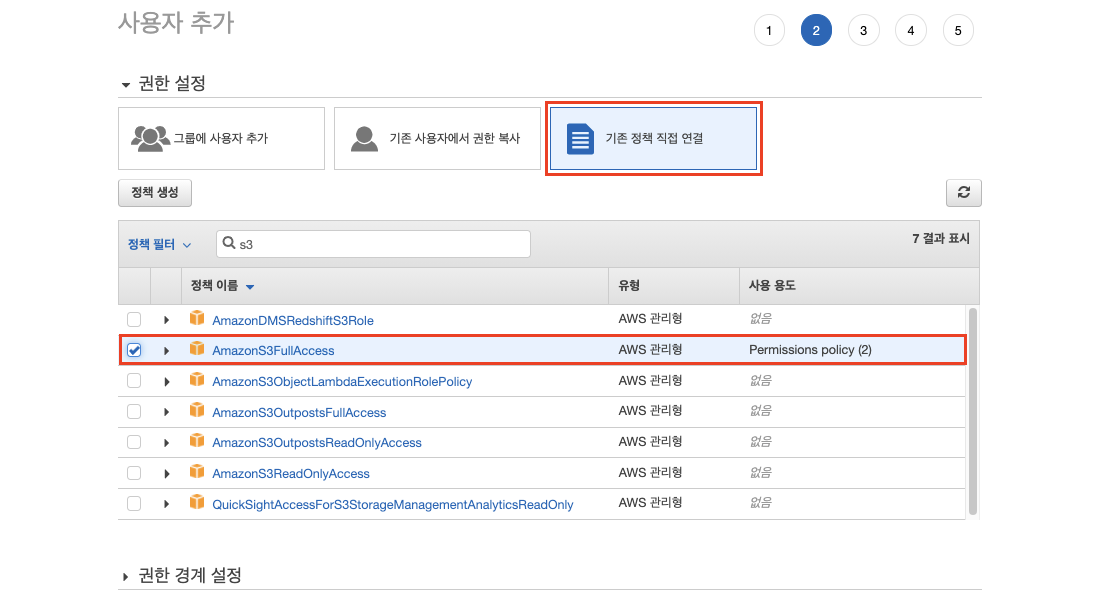Expand the 권한 경계 설정 section
Viewport: 1117px width, 608px height.
tap(125, 577)
